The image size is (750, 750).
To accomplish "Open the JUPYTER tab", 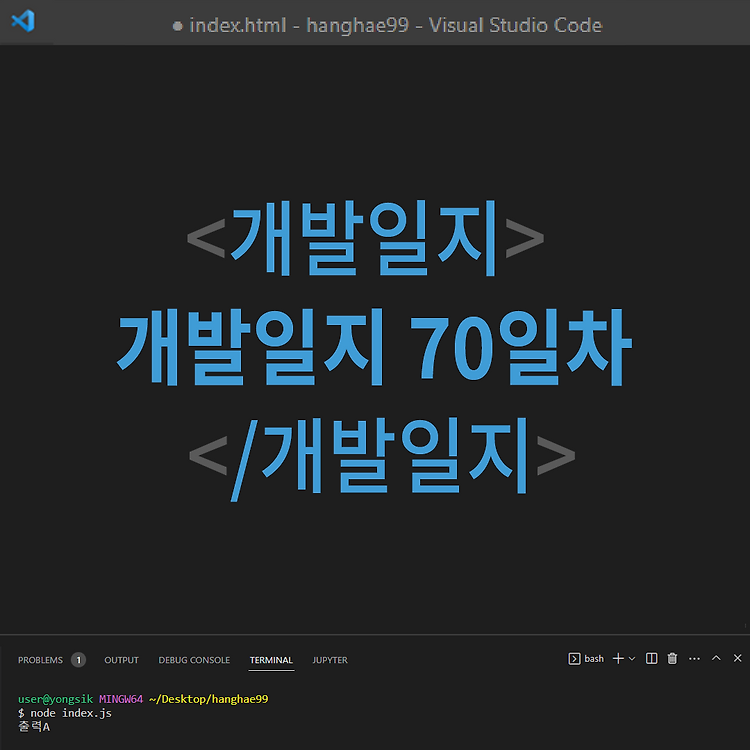I will point(330,660).
